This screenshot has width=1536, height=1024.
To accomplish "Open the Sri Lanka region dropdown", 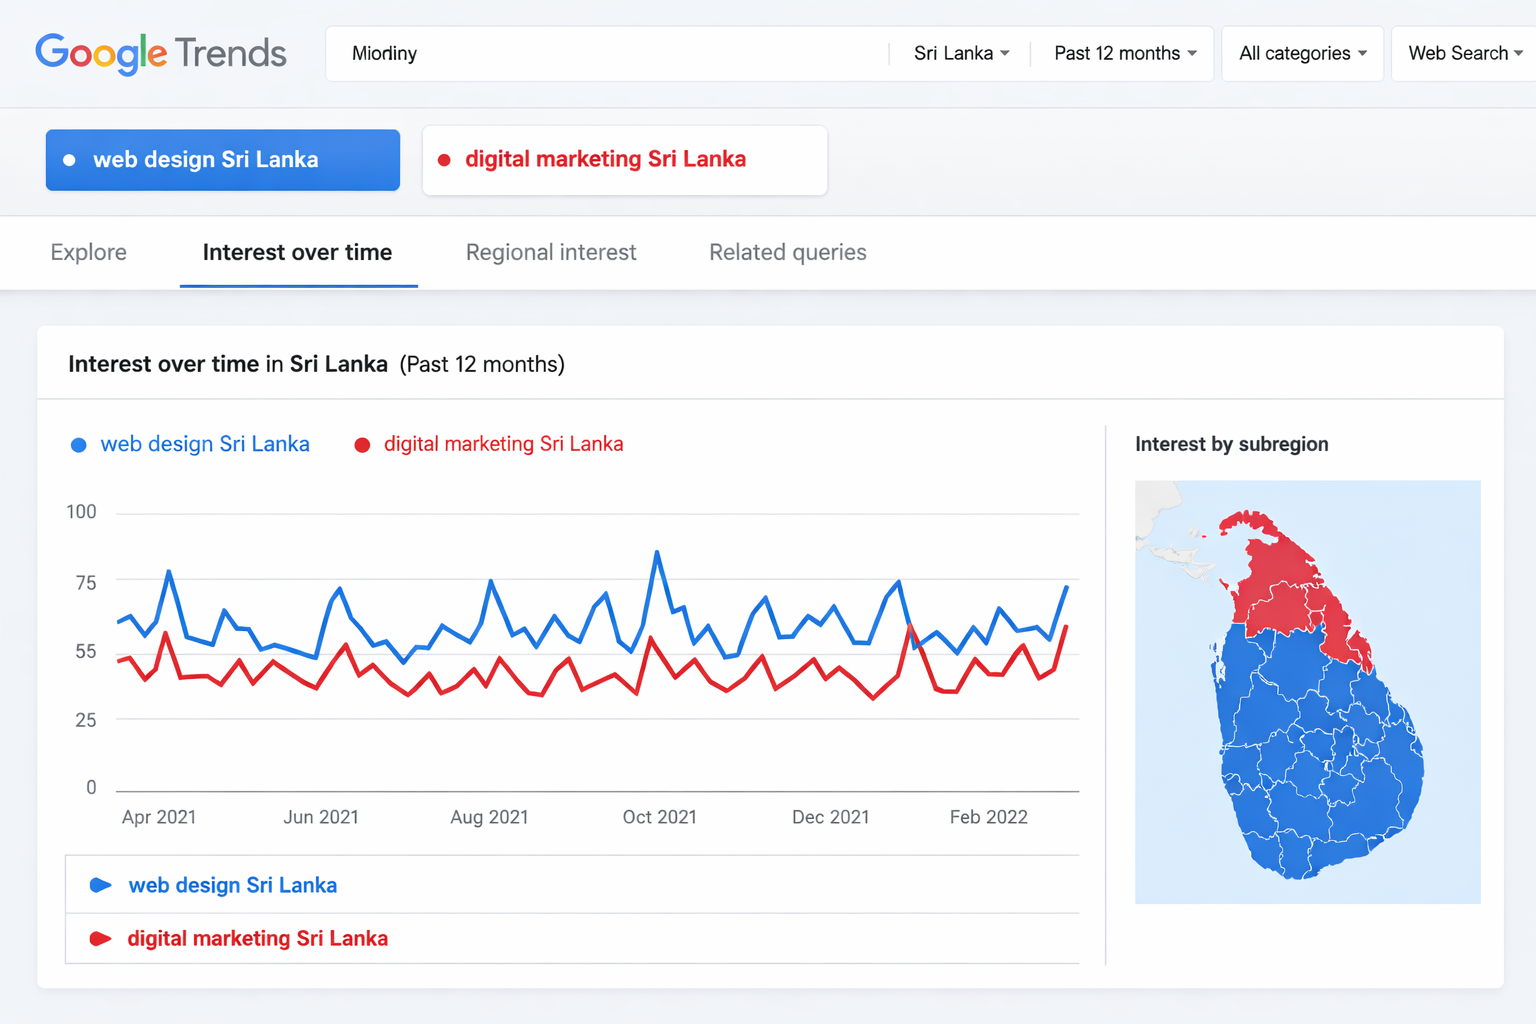I will (x=960, y=53).
